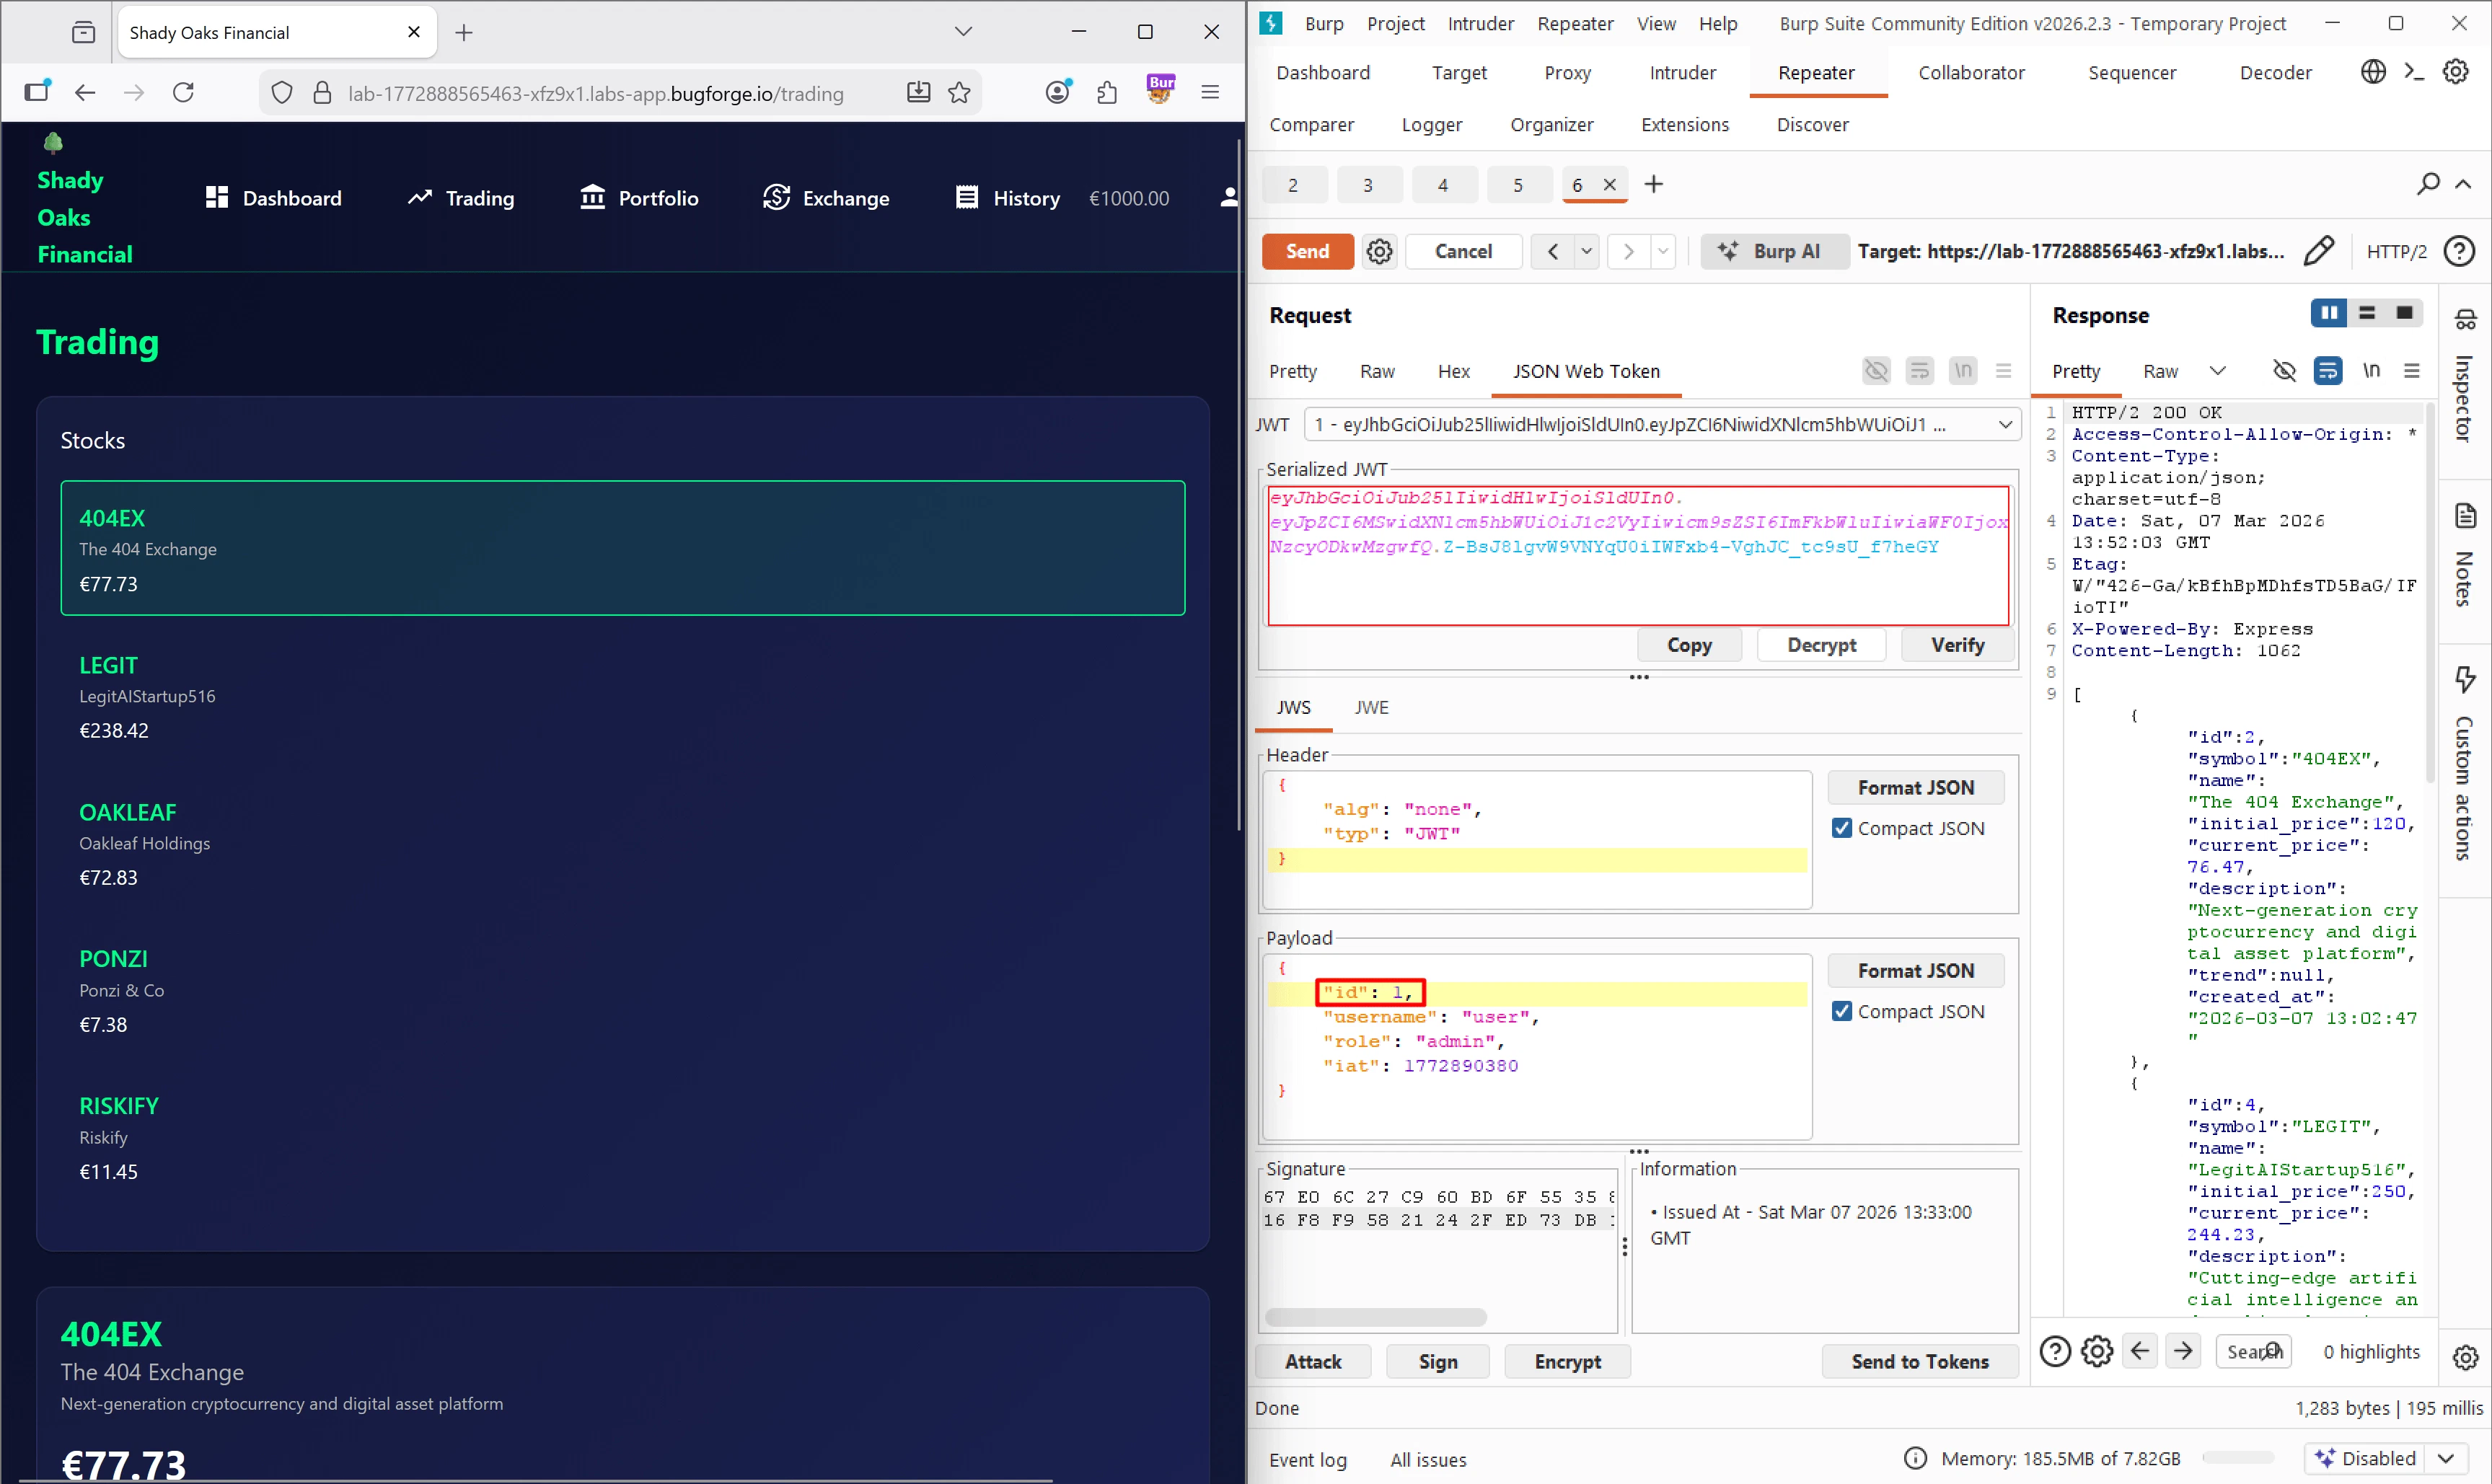Screen dimensions: 2492x1484
Task: Open the history back dropdown arrow
Action: pos(1587,251)
